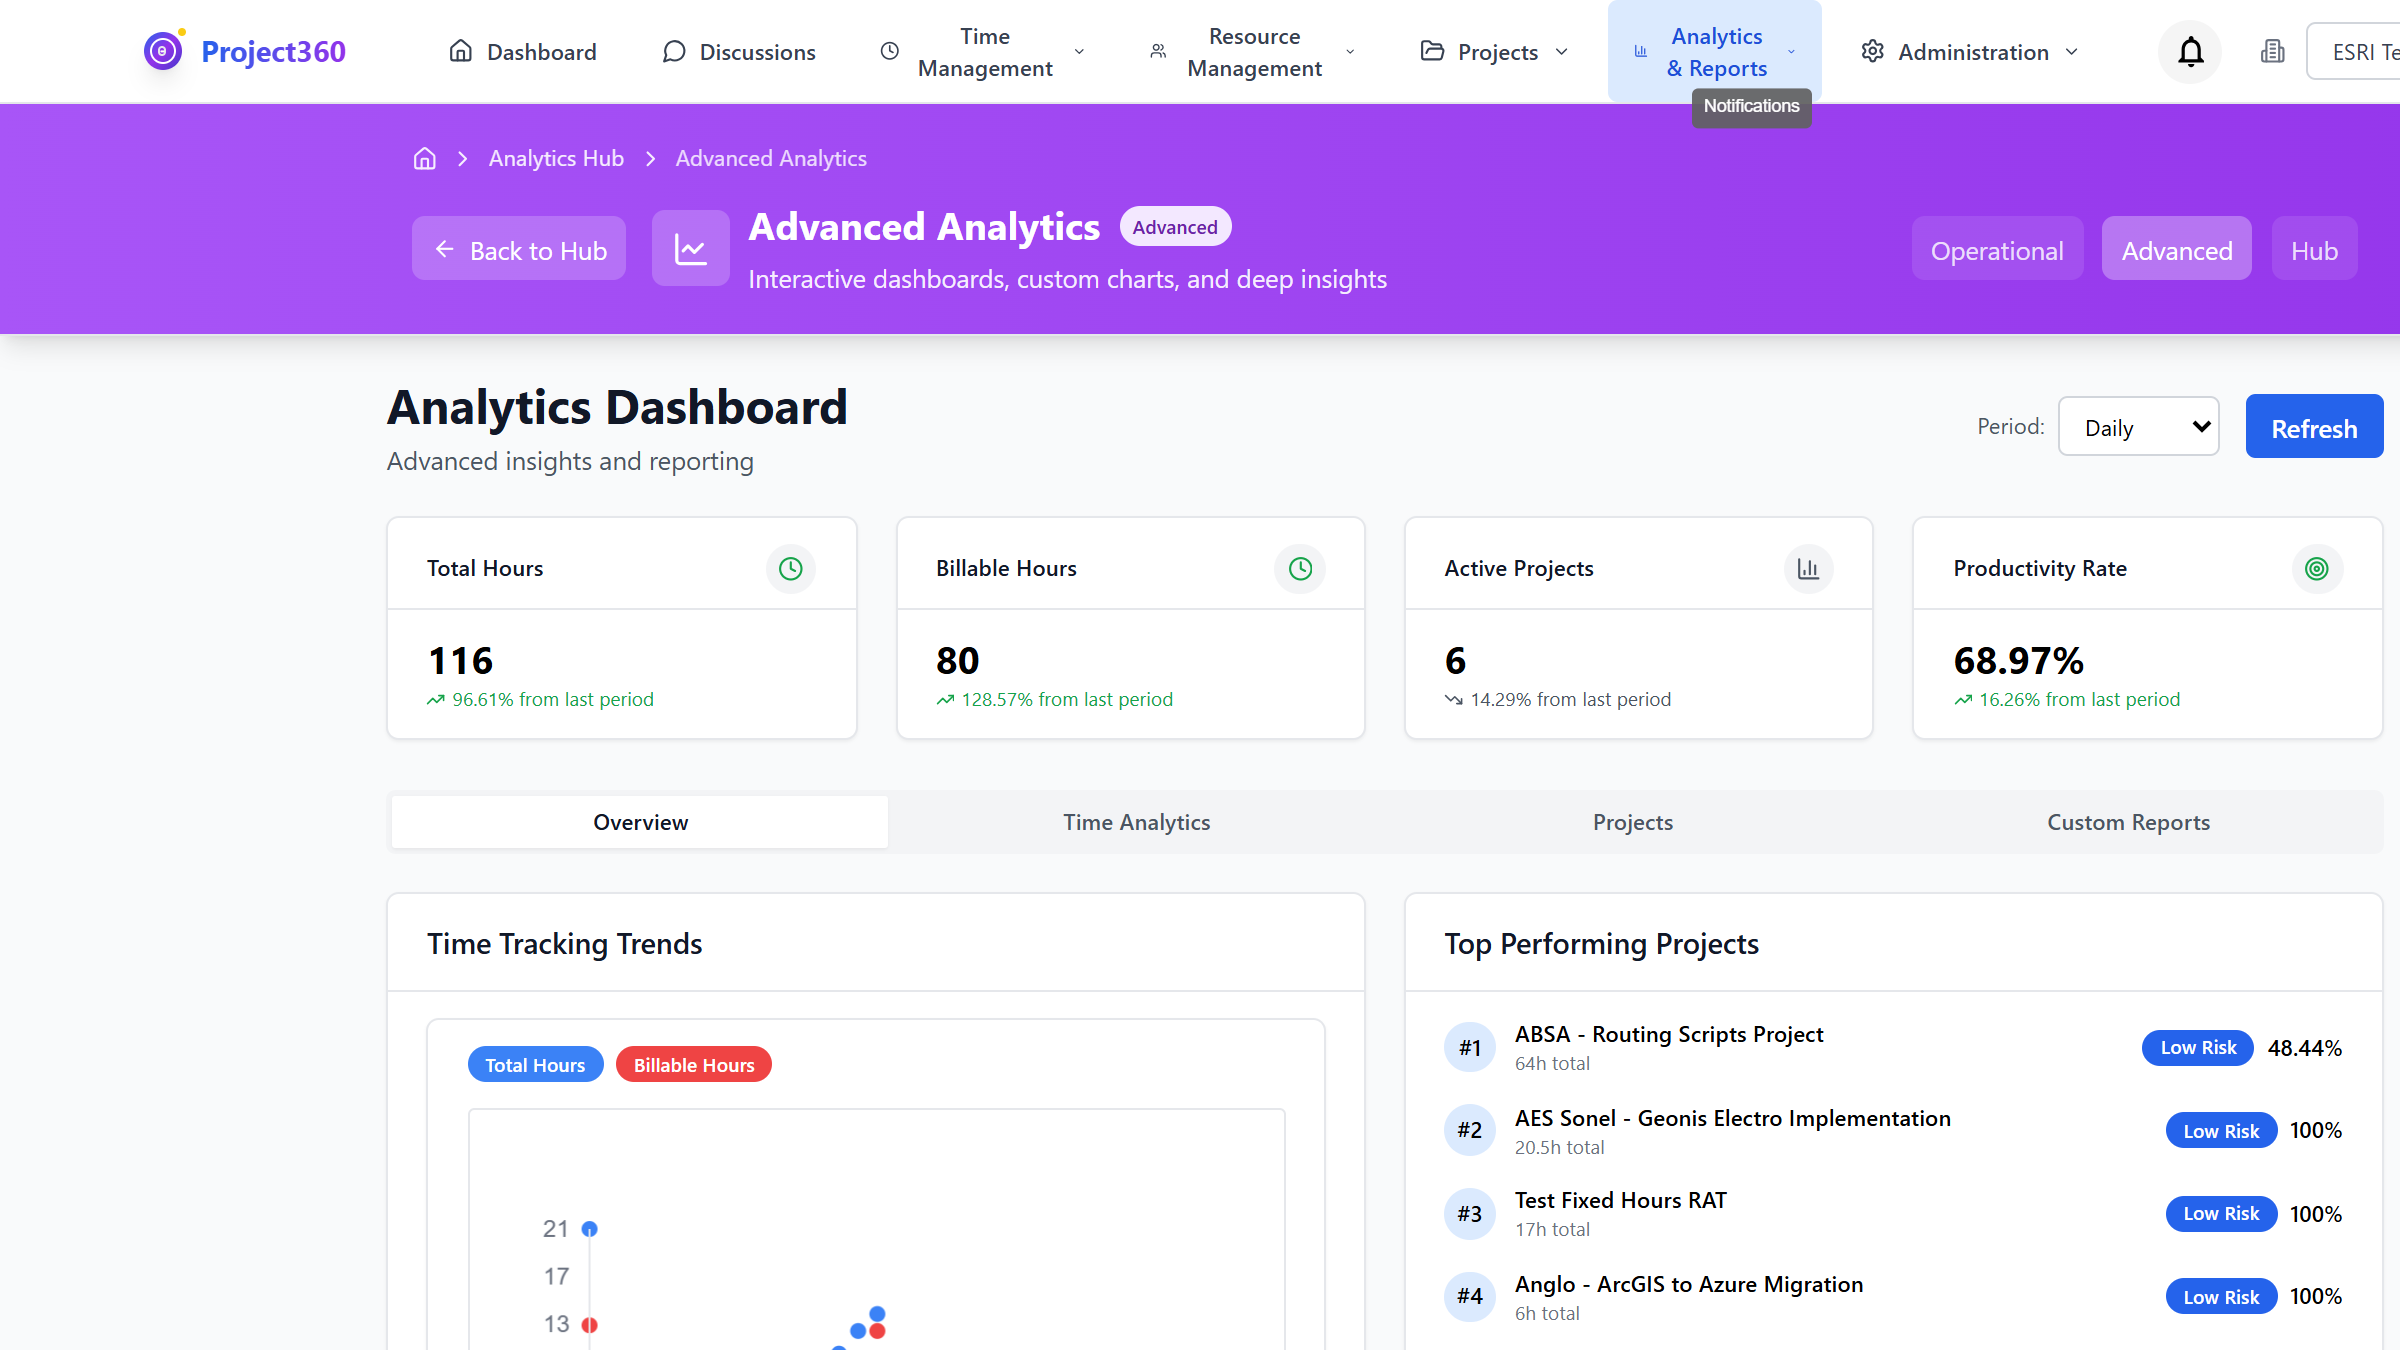Screen dimensions: 2400x1350
Task: Switch to the Custom Reports tab
Action: coord(2128,821)
